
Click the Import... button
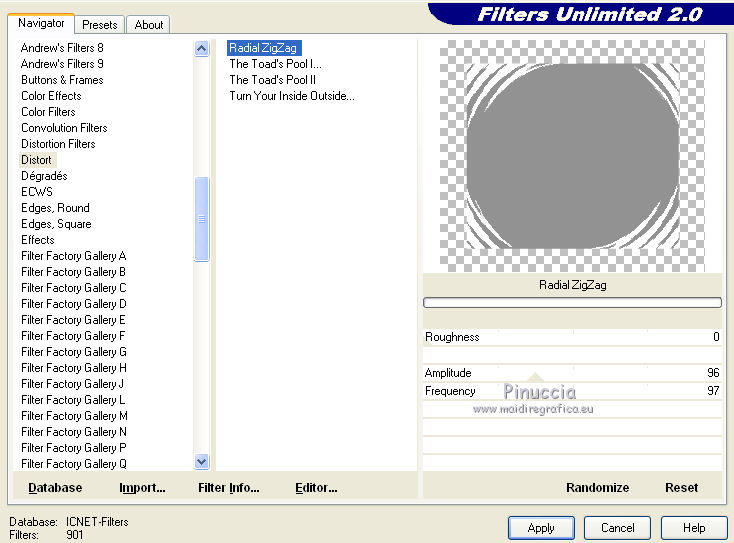click(142, 487)
